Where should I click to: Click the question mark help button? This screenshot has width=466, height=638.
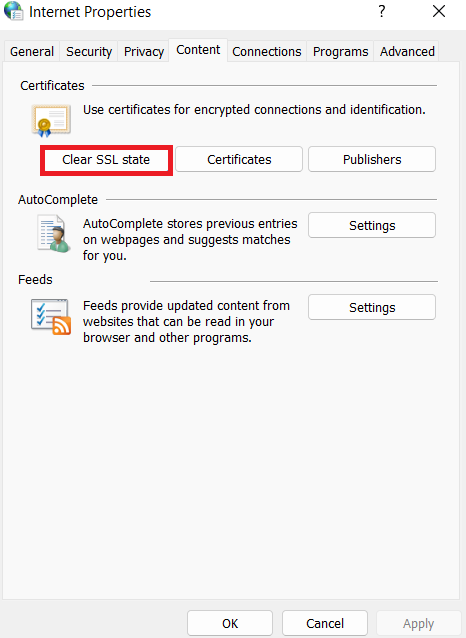pyautogui.click(x=381, y=11)
